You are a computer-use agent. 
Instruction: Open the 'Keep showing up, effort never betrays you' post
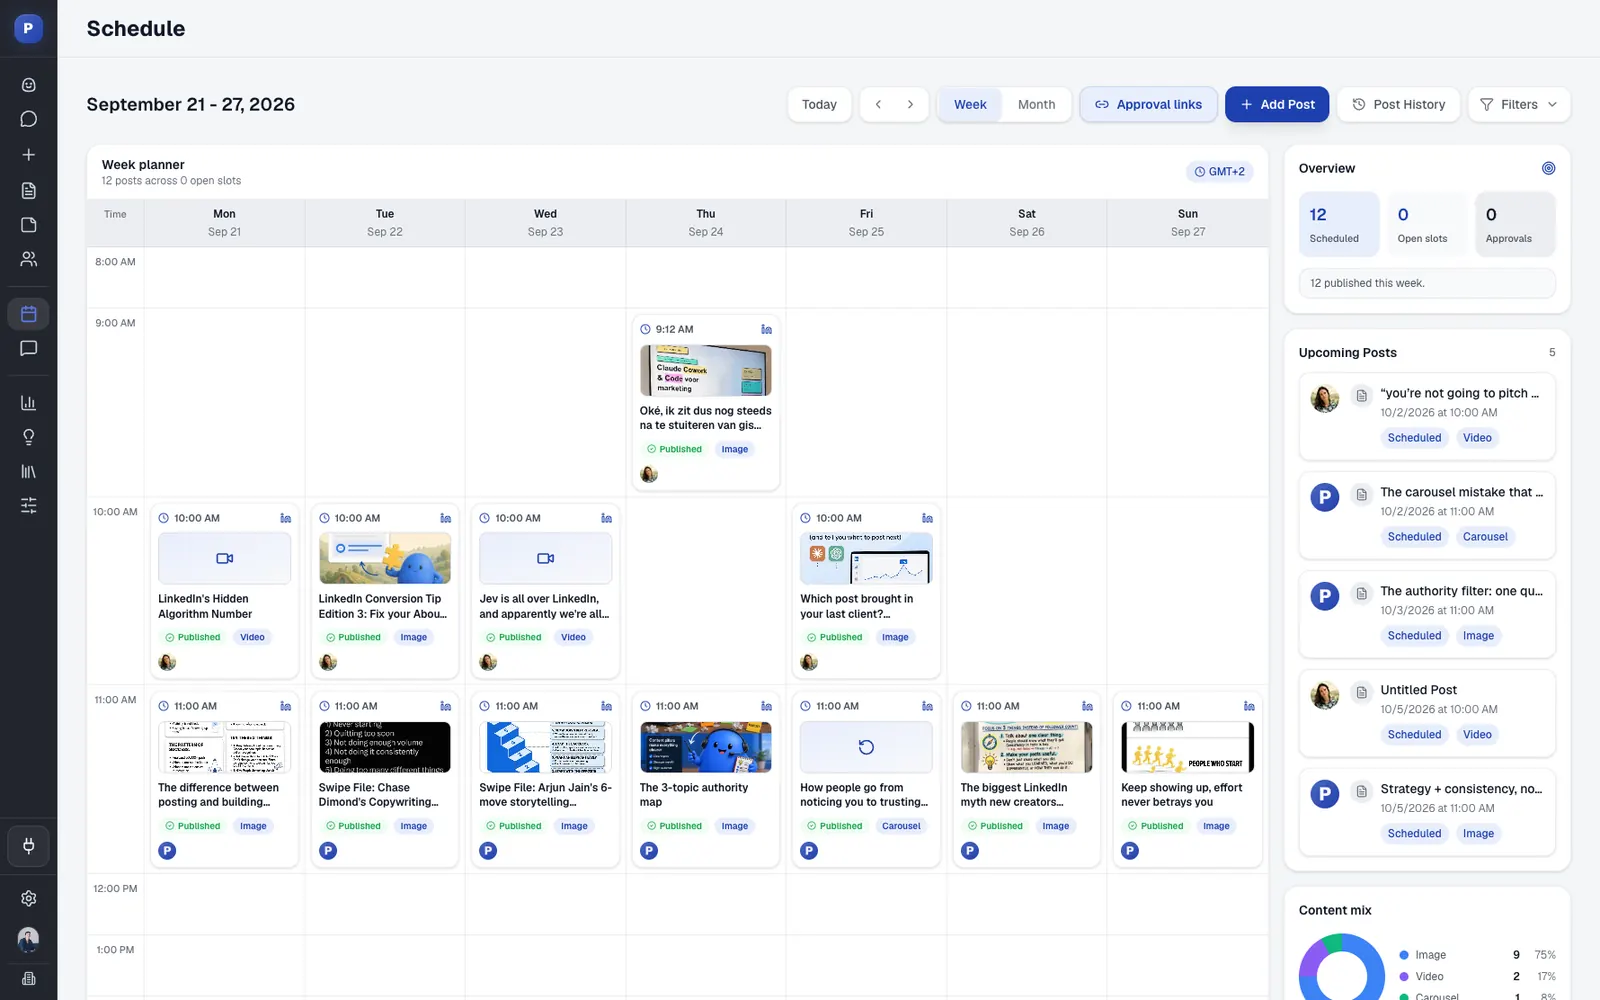point(1187,779)
